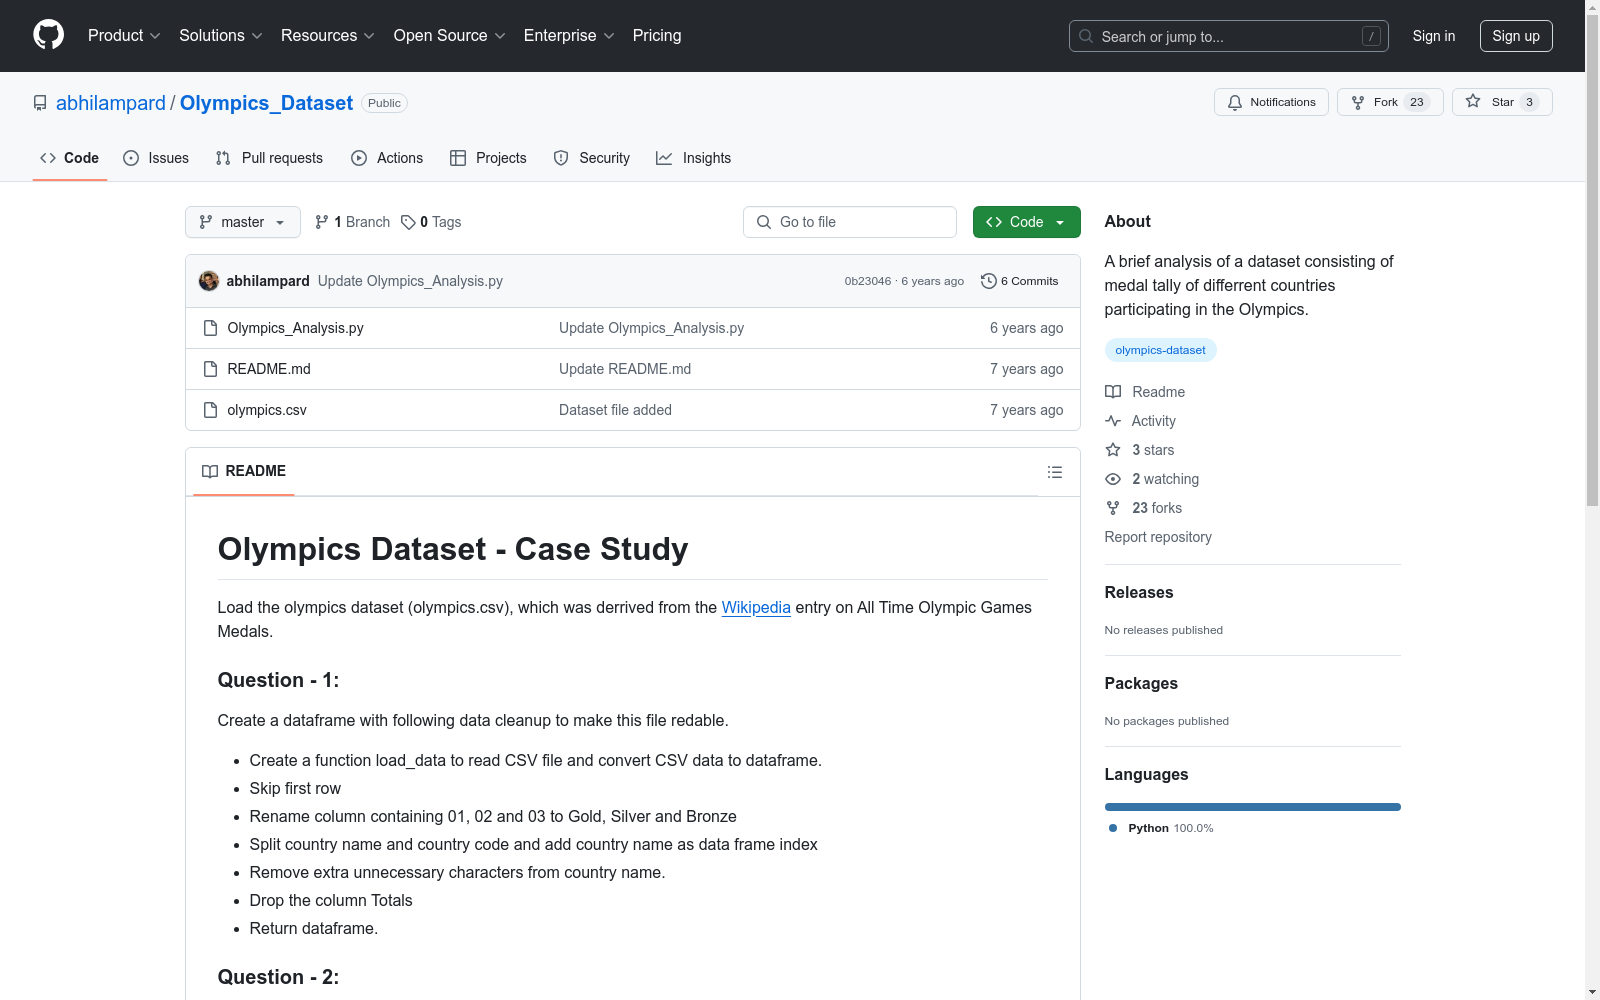
Task: Click the Sign in link
Action: pyautogui.click(x=1433, y=36)
